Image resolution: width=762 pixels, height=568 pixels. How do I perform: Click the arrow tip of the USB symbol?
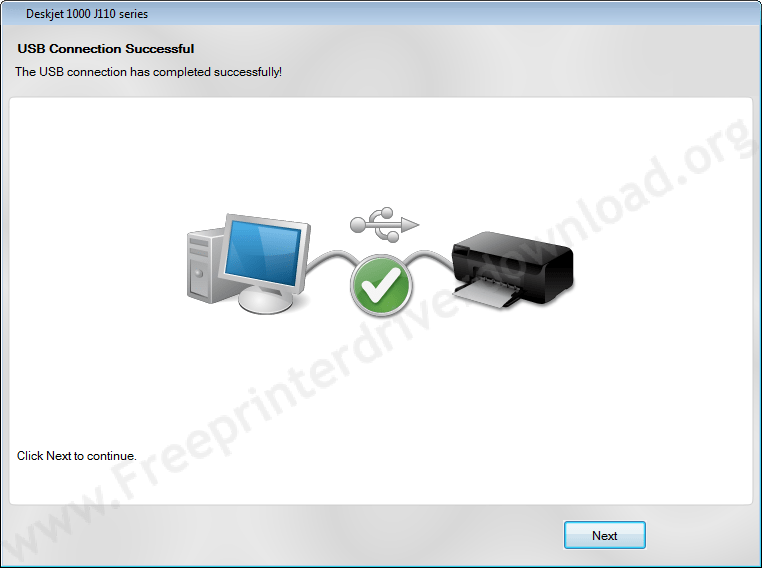(410, 225)
